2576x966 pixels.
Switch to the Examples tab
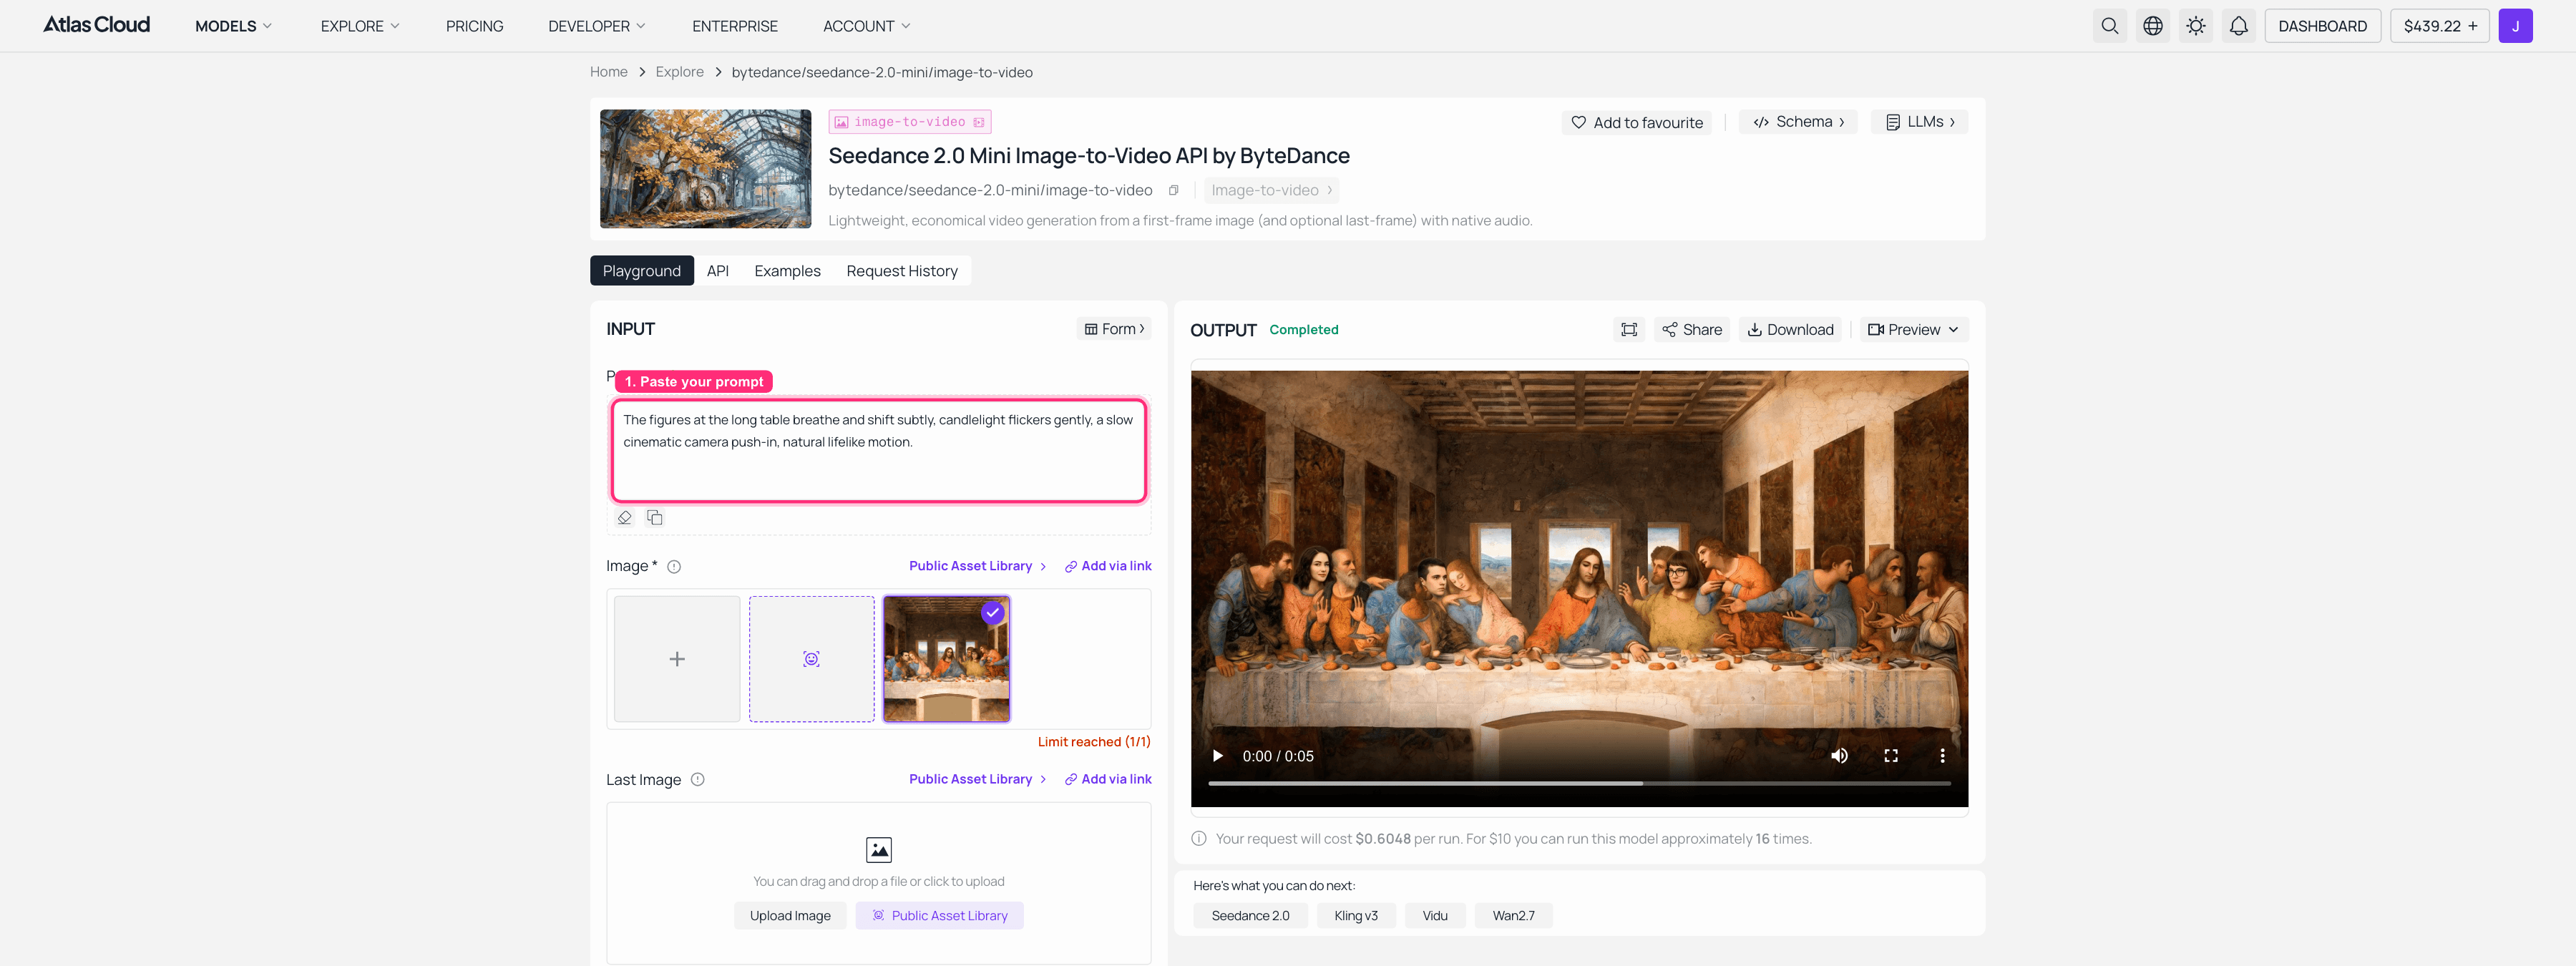(787, 271)
